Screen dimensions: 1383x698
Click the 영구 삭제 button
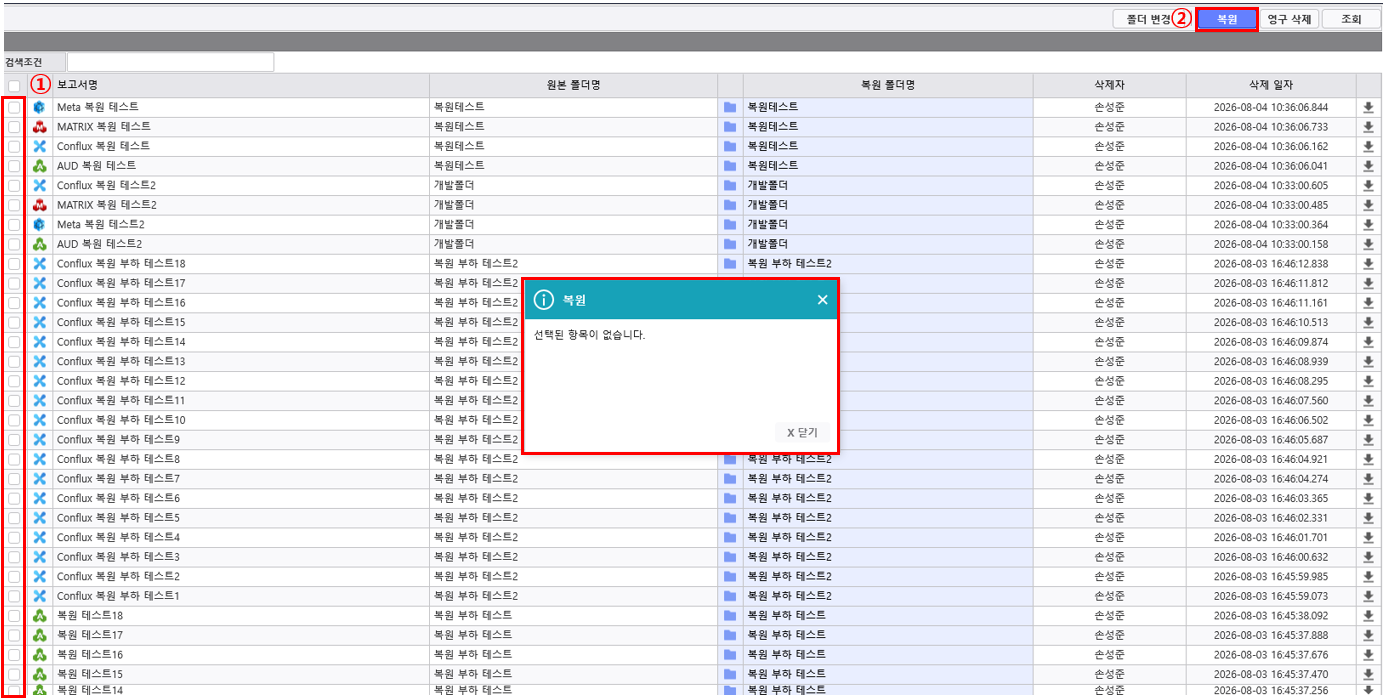pos(1288,19)
